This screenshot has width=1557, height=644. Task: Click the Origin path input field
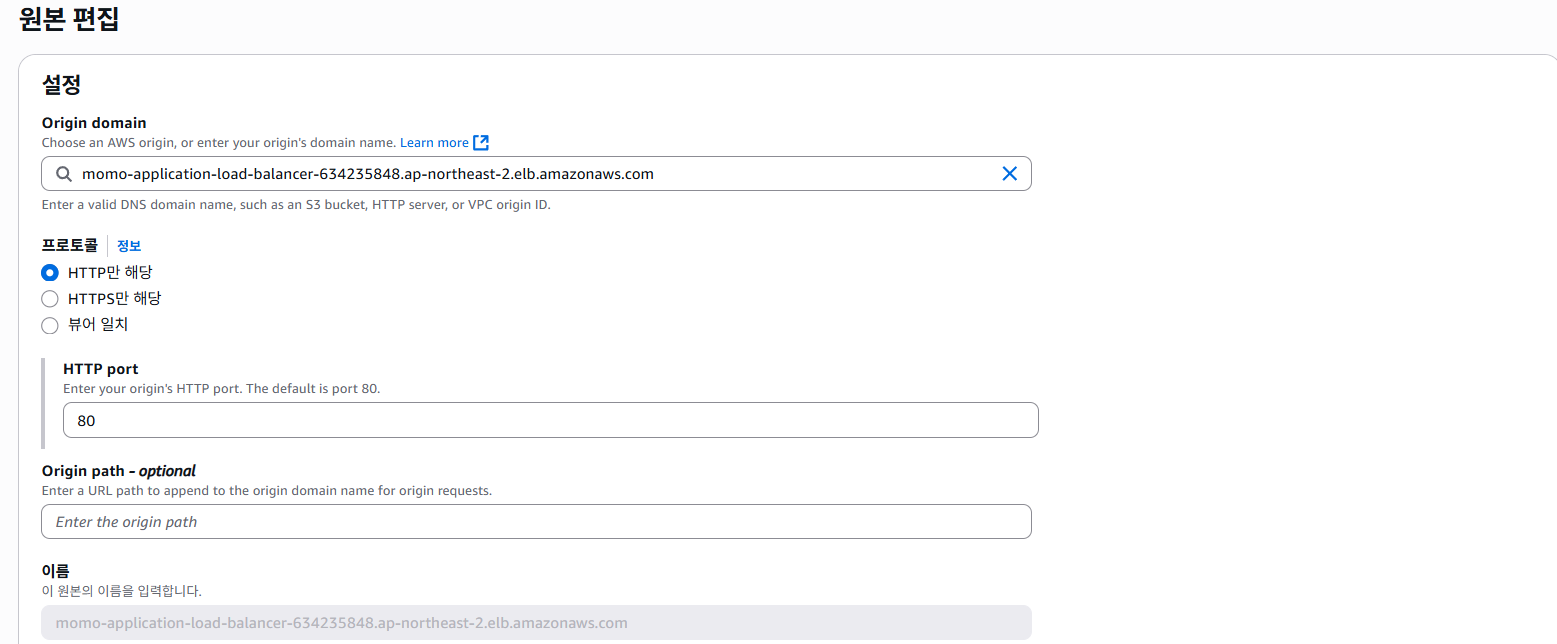pos(536,522)
